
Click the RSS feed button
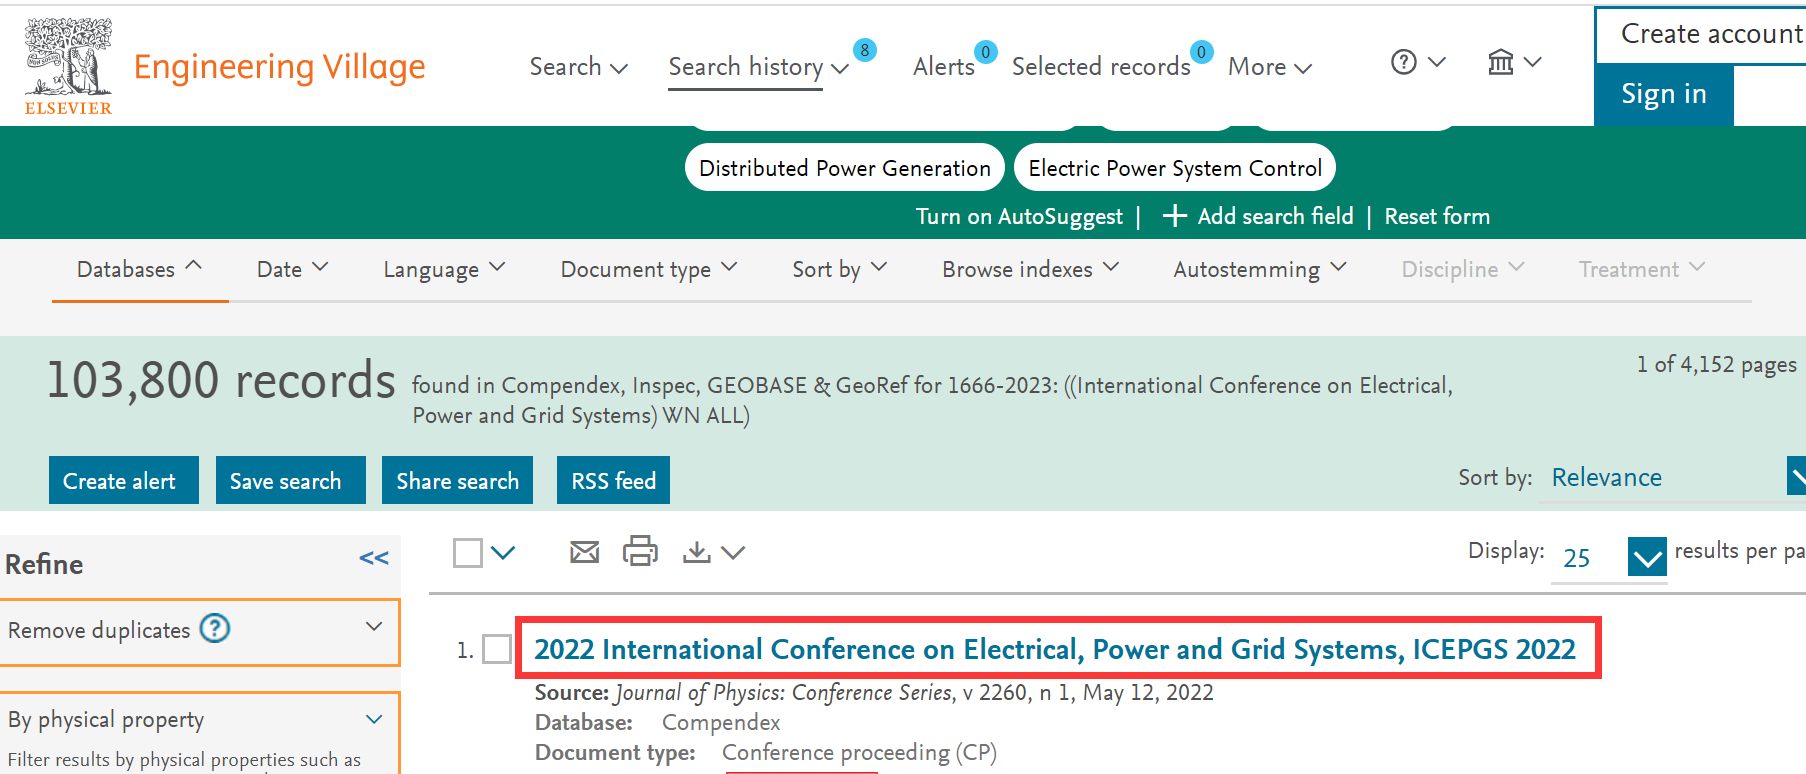pyautogui.click(x=613, y=480)
